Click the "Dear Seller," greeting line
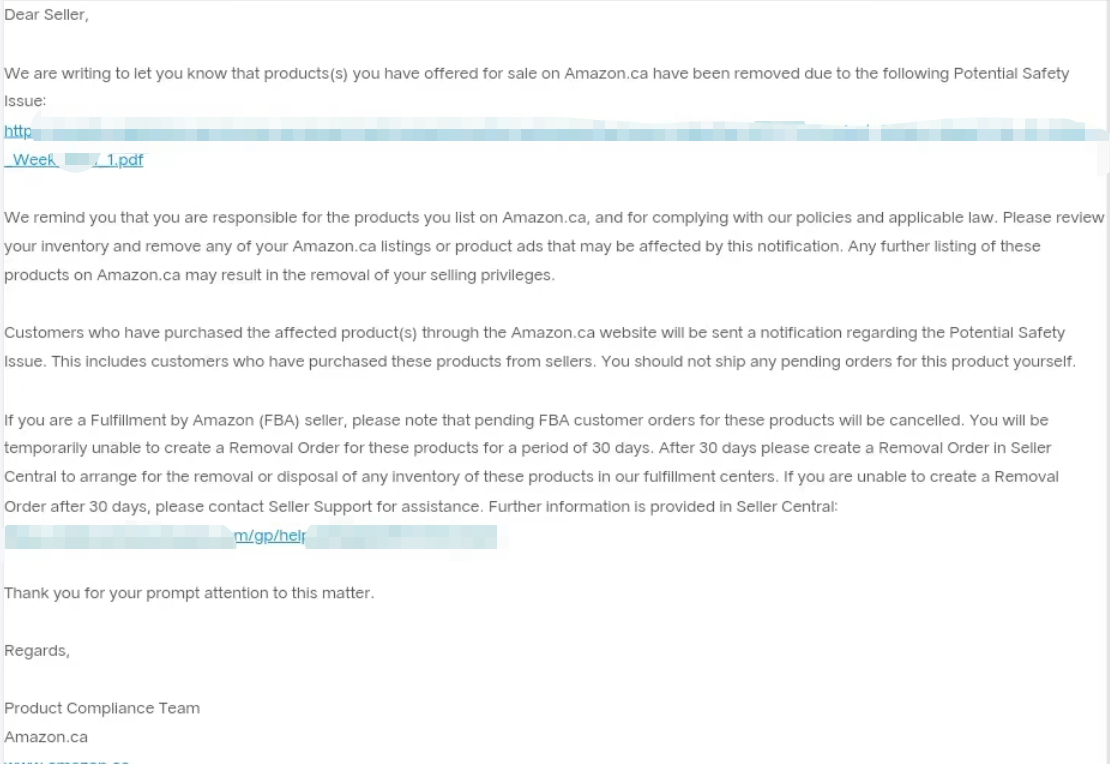Viewport: 1110px width, 764px height. (46, 16)
